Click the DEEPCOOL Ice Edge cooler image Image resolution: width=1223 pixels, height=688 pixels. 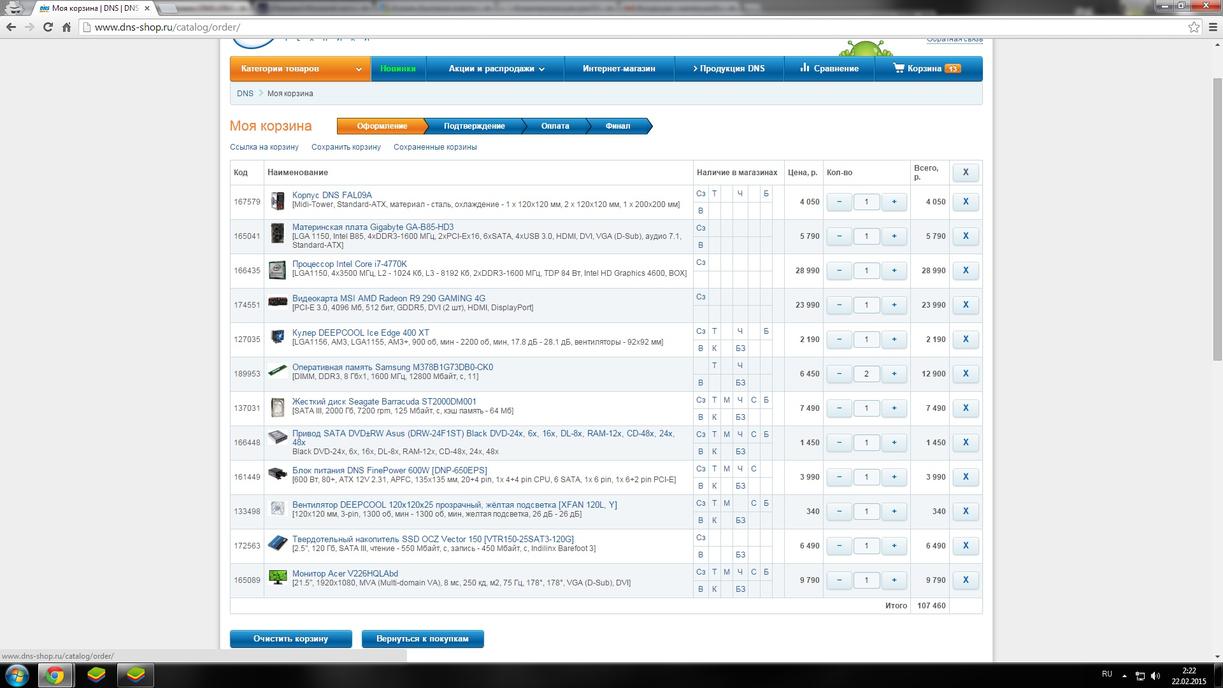pyautogui.click(x=278, y=337)
